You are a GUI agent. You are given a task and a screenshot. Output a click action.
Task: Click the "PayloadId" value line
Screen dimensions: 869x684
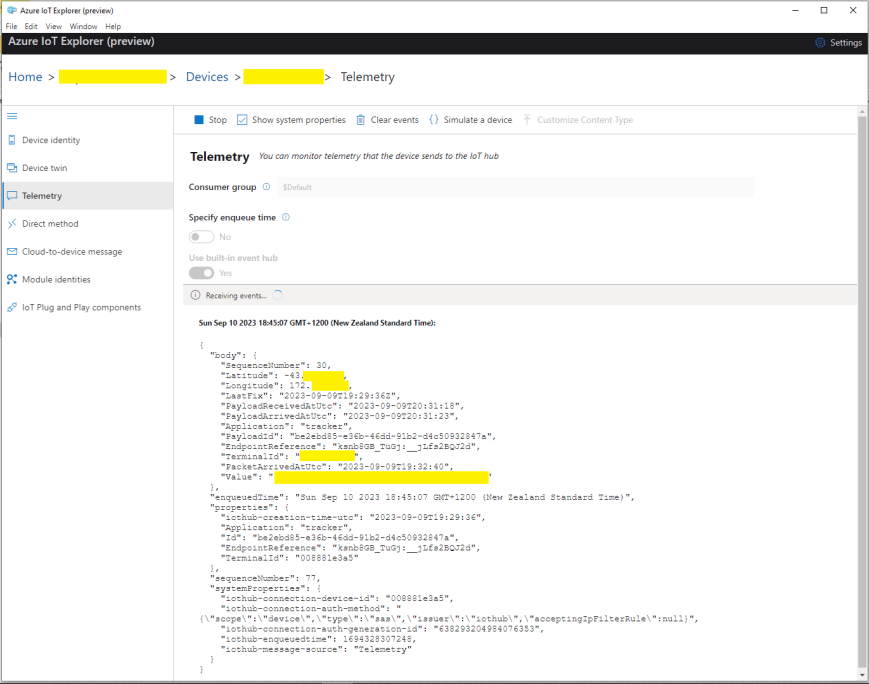point(358,436)
